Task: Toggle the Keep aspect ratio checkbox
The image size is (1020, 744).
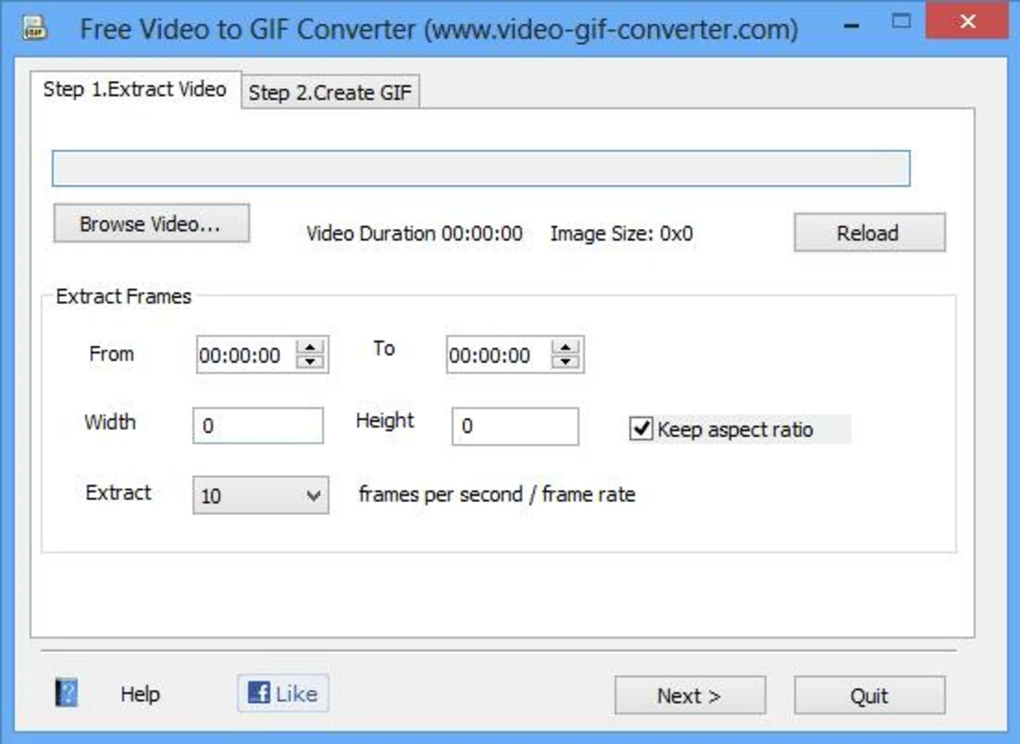Action: pyautogui.click(x=643, y=429)
